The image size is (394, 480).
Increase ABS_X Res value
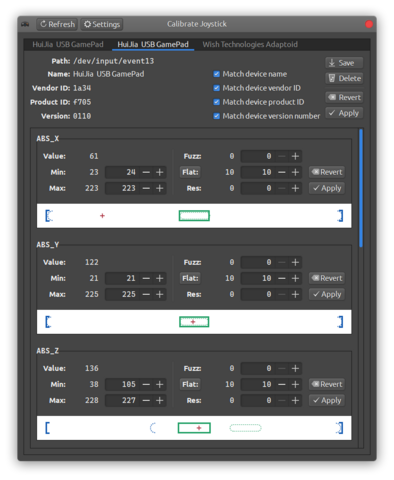[295, 188]
